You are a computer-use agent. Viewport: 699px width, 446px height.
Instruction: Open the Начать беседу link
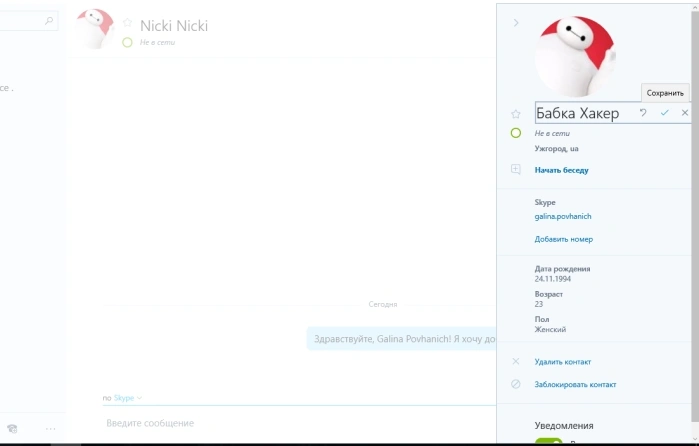click(x=561, y=170)
